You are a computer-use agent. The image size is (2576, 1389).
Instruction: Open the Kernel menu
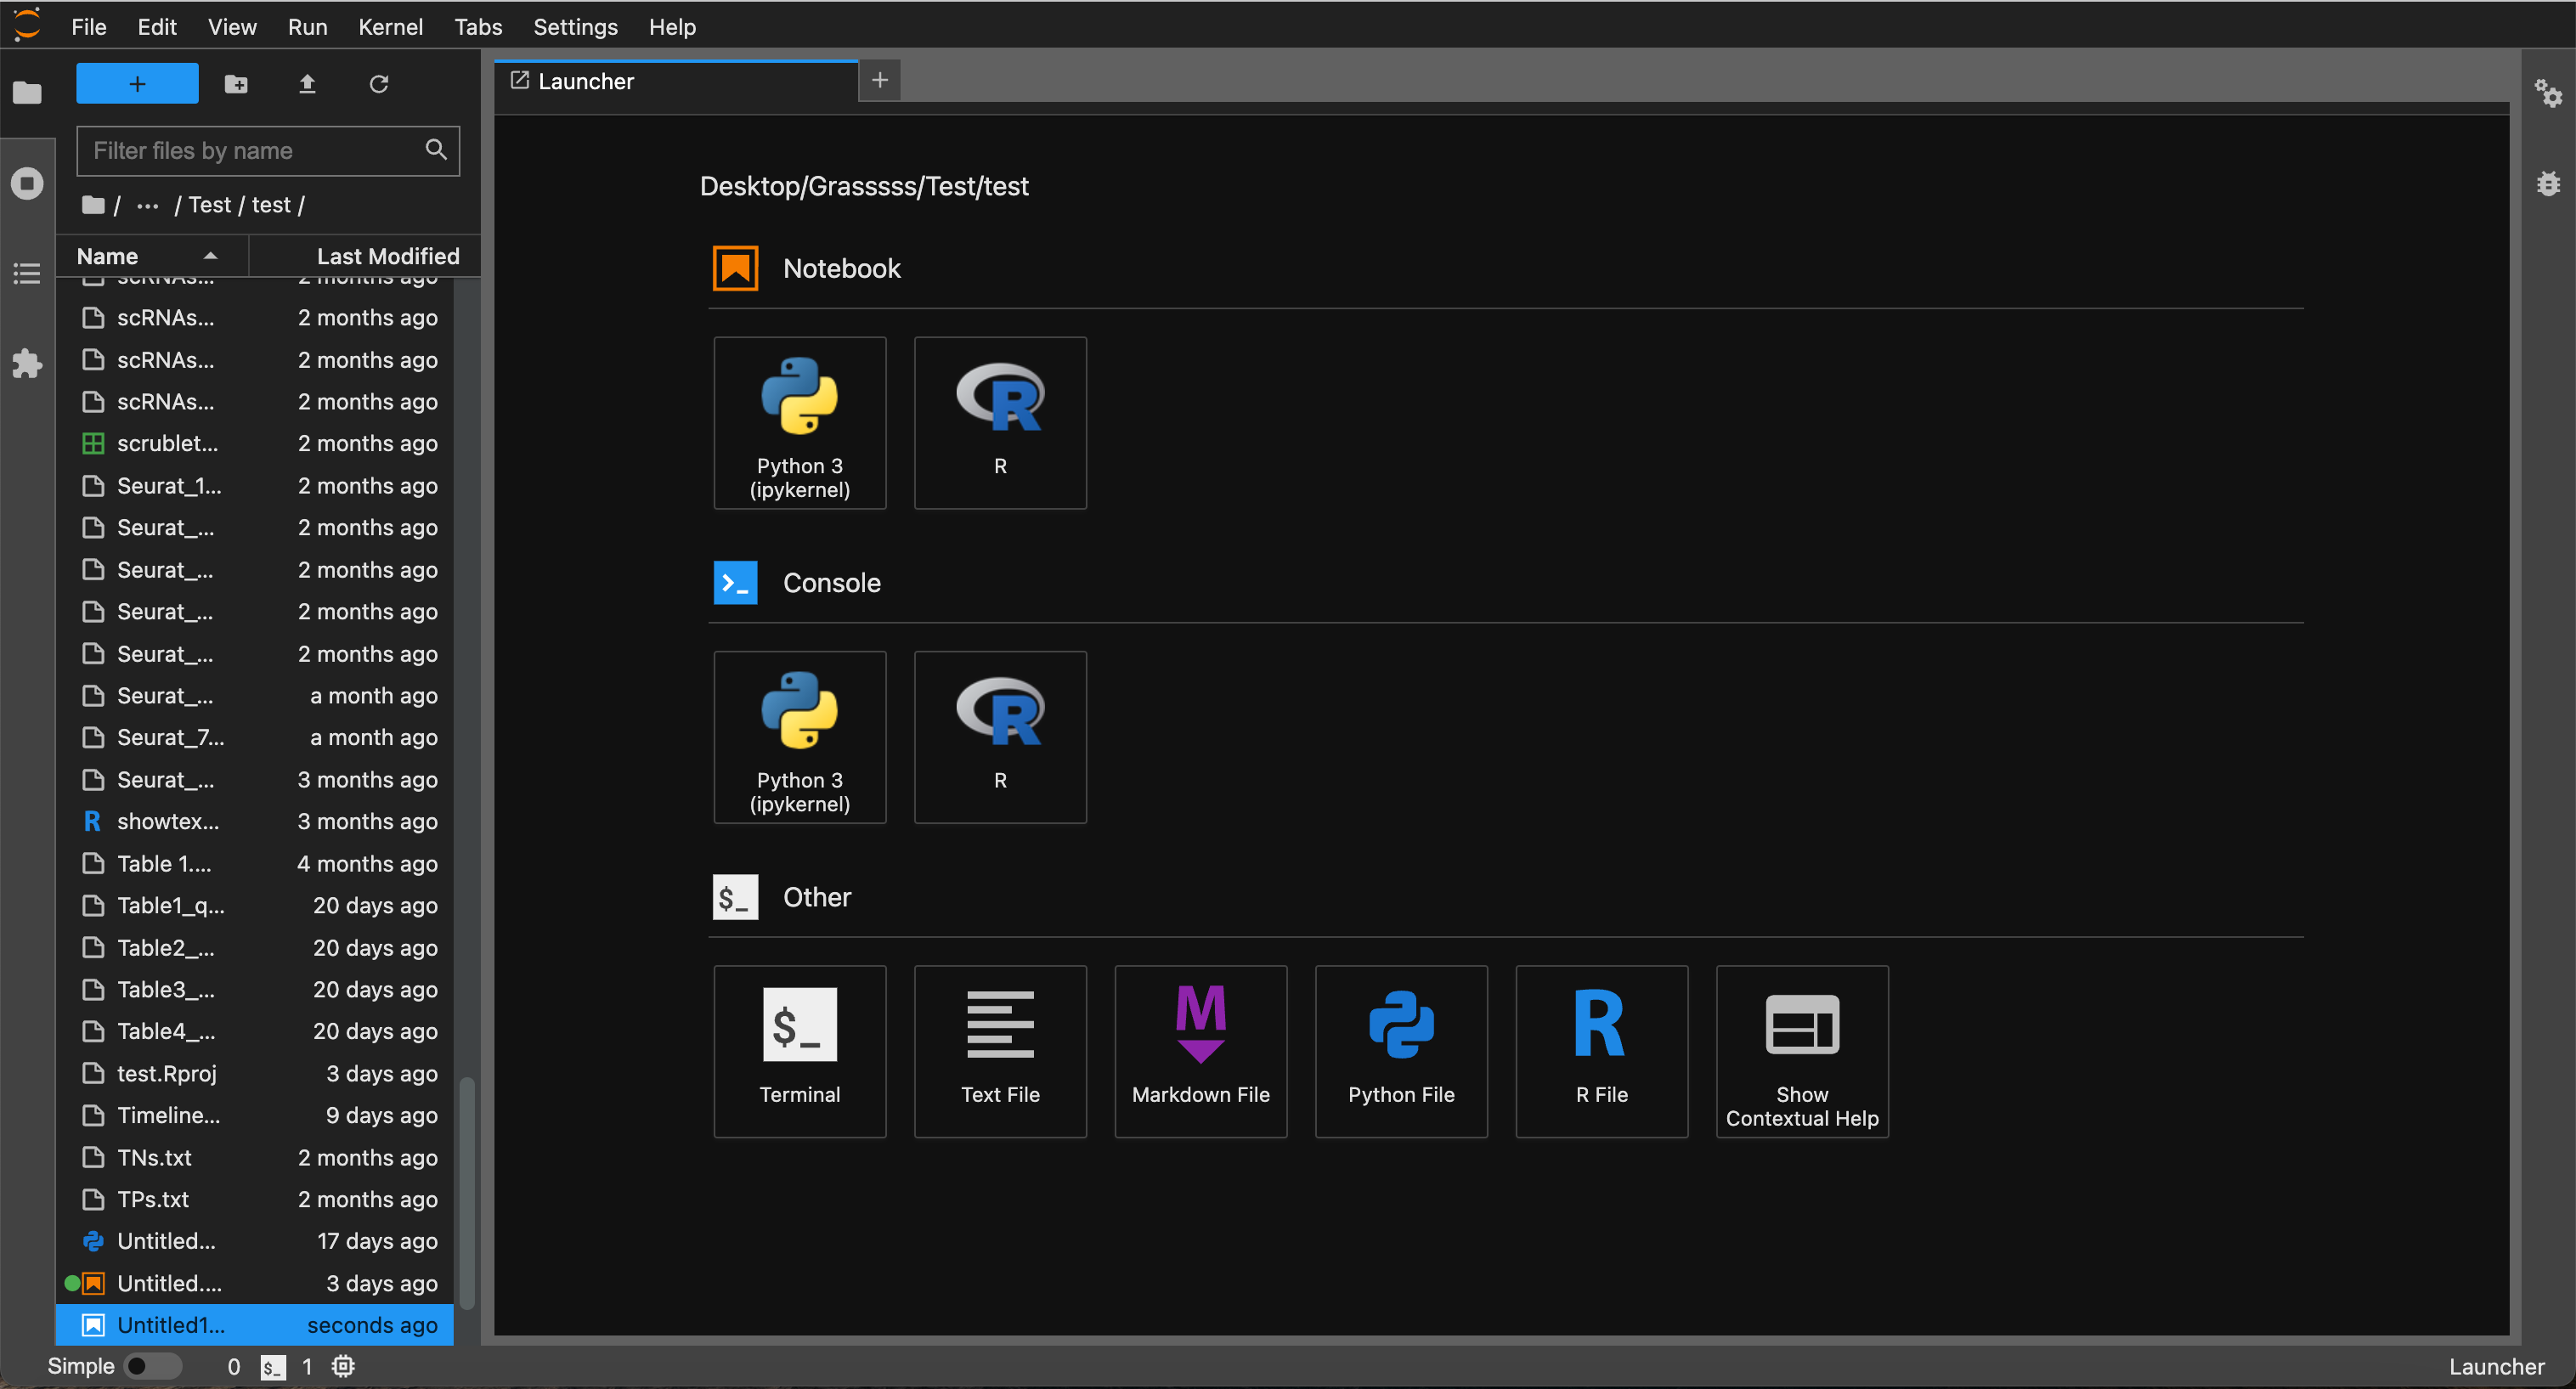pyautogui.click(x=390, y=27)
